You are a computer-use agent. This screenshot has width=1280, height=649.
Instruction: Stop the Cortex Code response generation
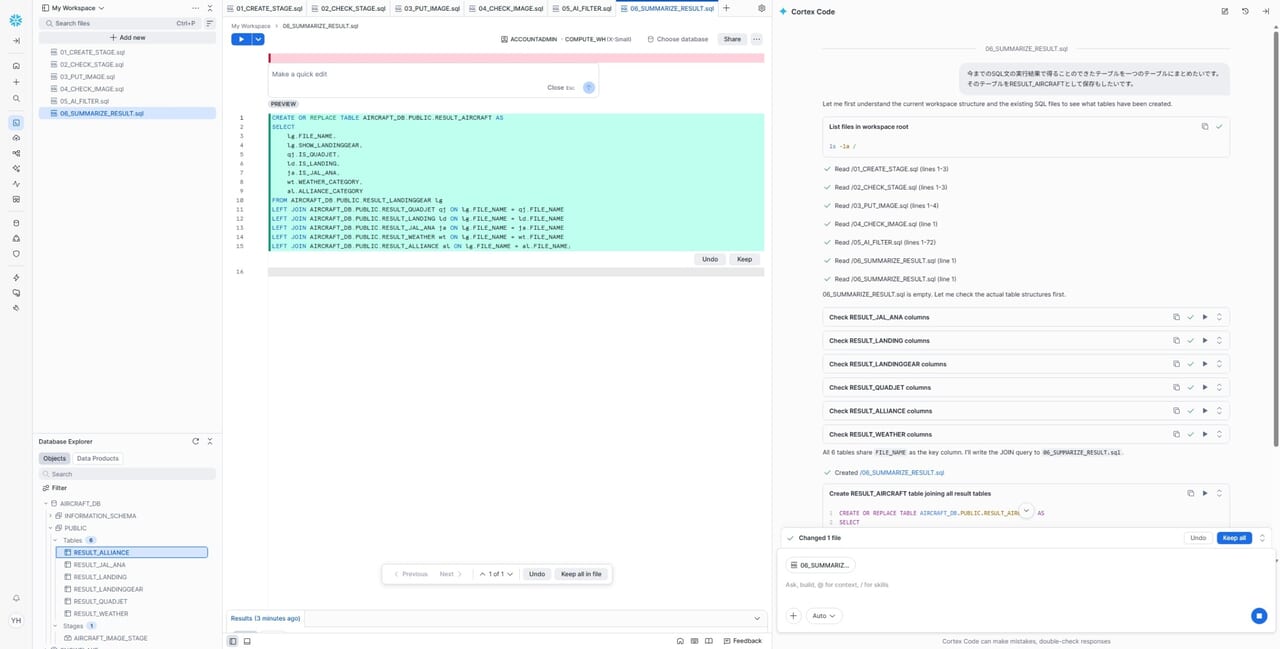[1259, 616]
